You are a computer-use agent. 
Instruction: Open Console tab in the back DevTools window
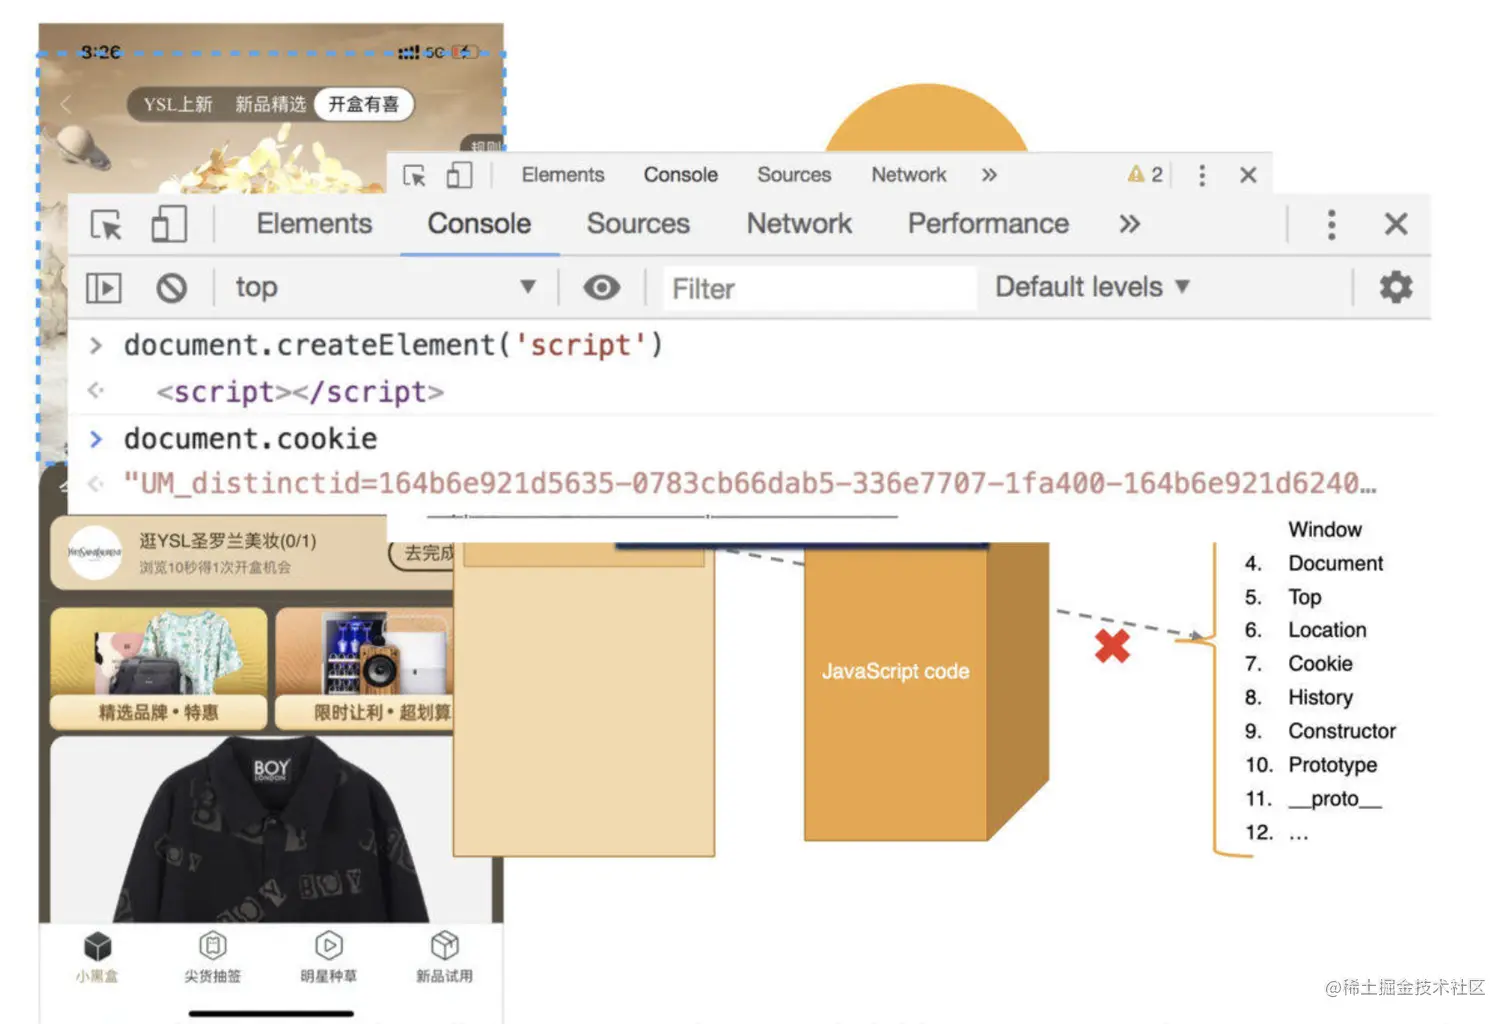pyautogui.click(x=681, y=175)
